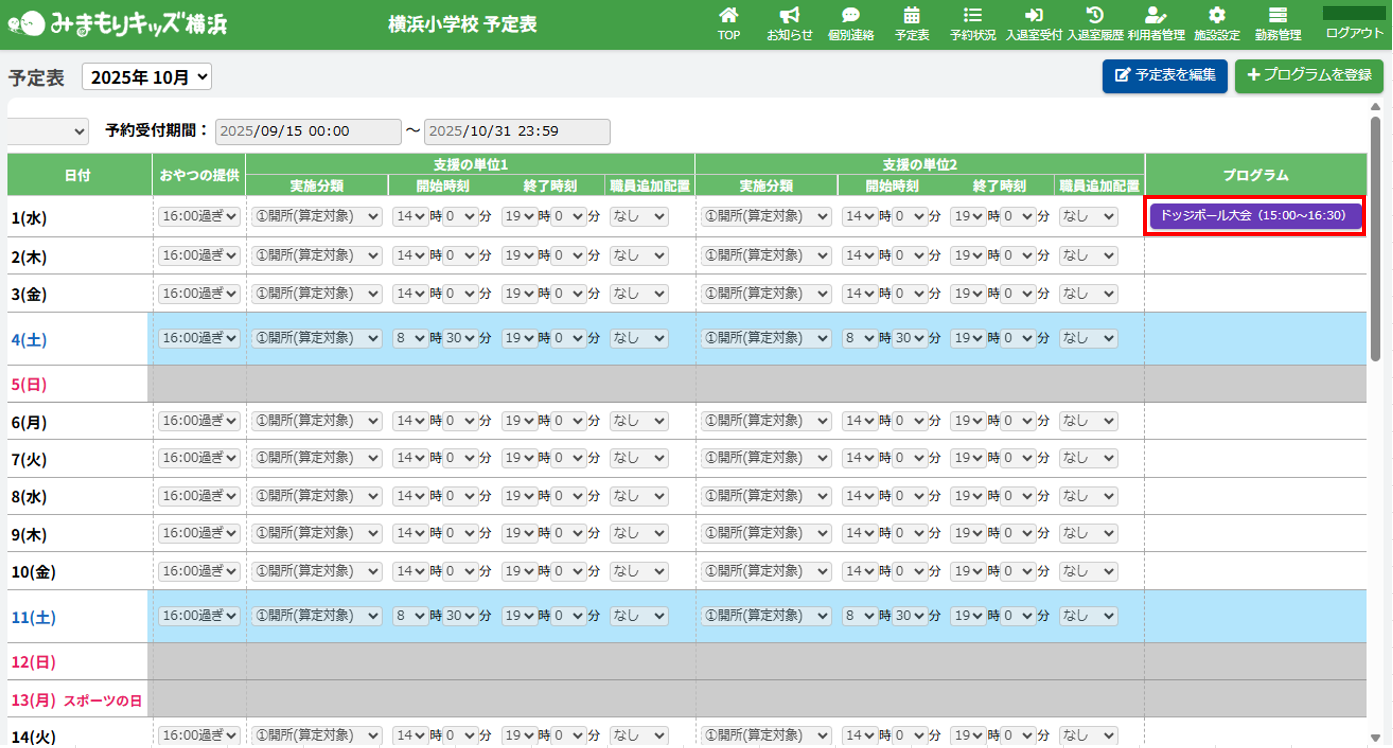
Task: Expand おやつの提供 dropdown for 1(水)
Action: [199, 216]
